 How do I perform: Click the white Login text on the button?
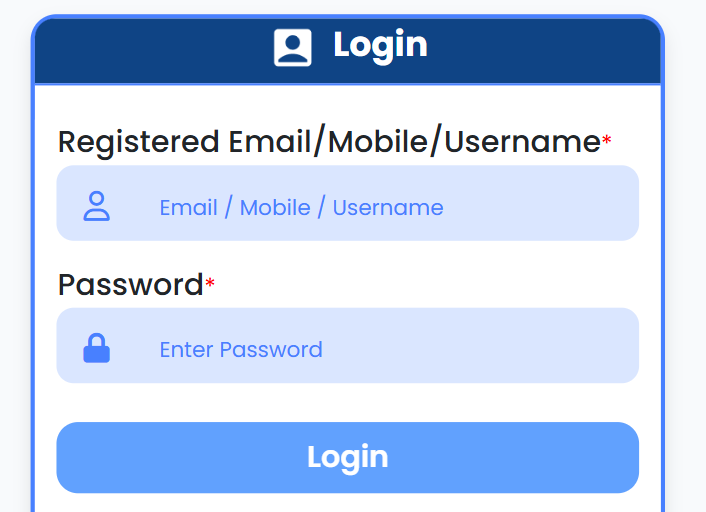[x=347, y=457]
